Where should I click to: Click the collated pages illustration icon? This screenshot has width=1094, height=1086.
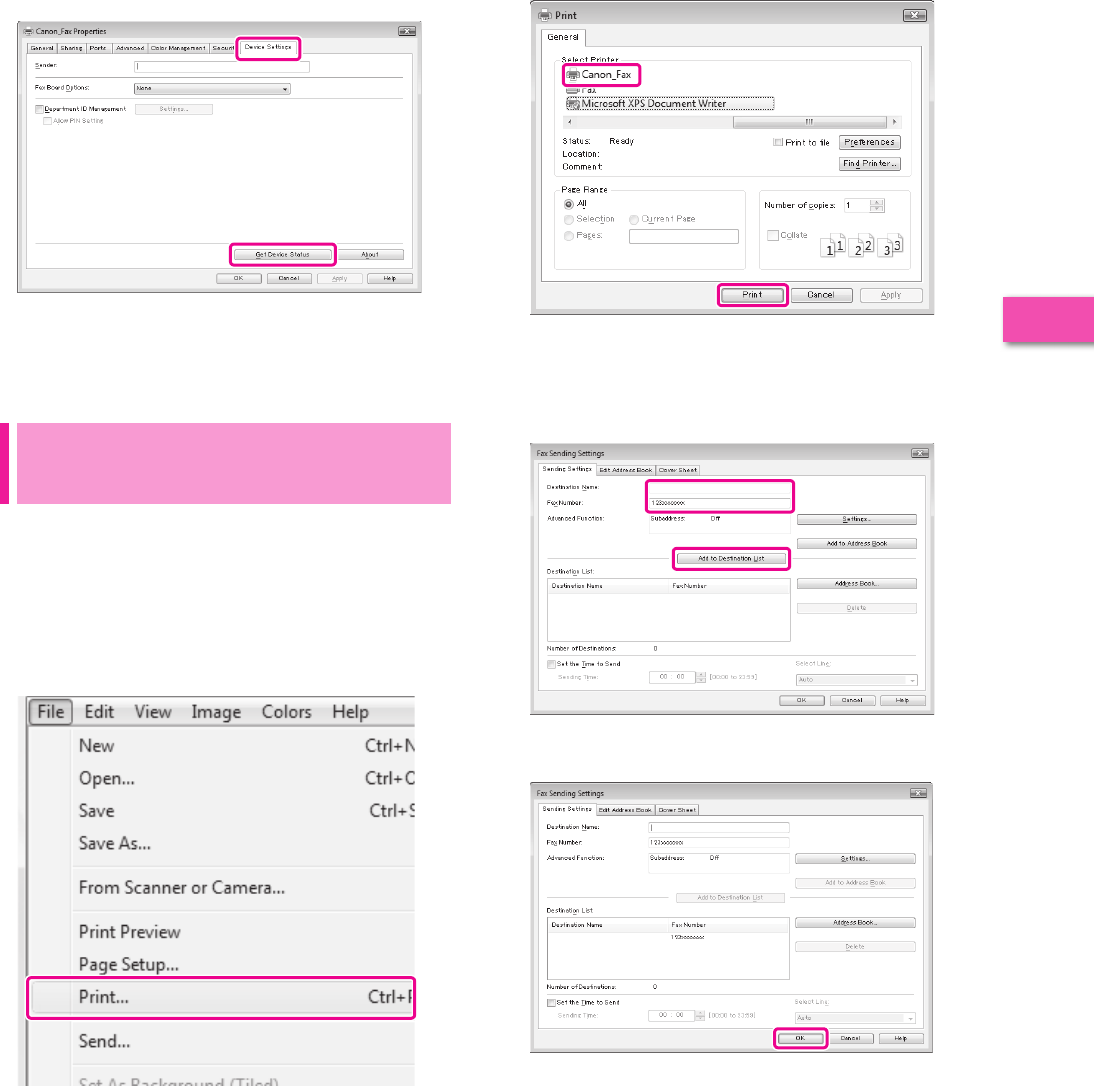tap(862, 245)
